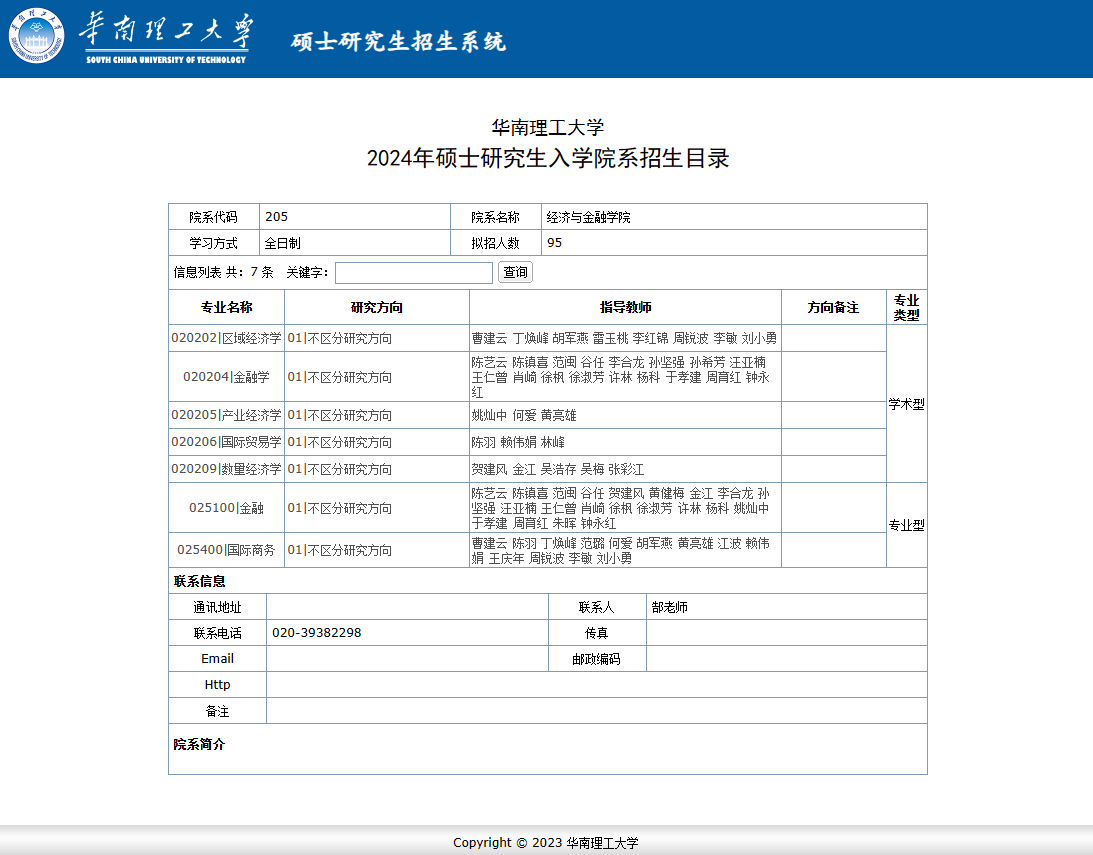1093x855 pixels.
Task: Open the 025100|金融 major entry
Action: tap(227, 508)
